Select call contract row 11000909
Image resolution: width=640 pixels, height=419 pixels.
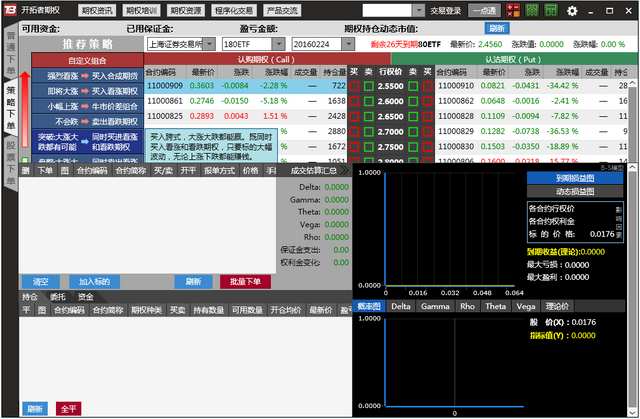pos(246,86)
